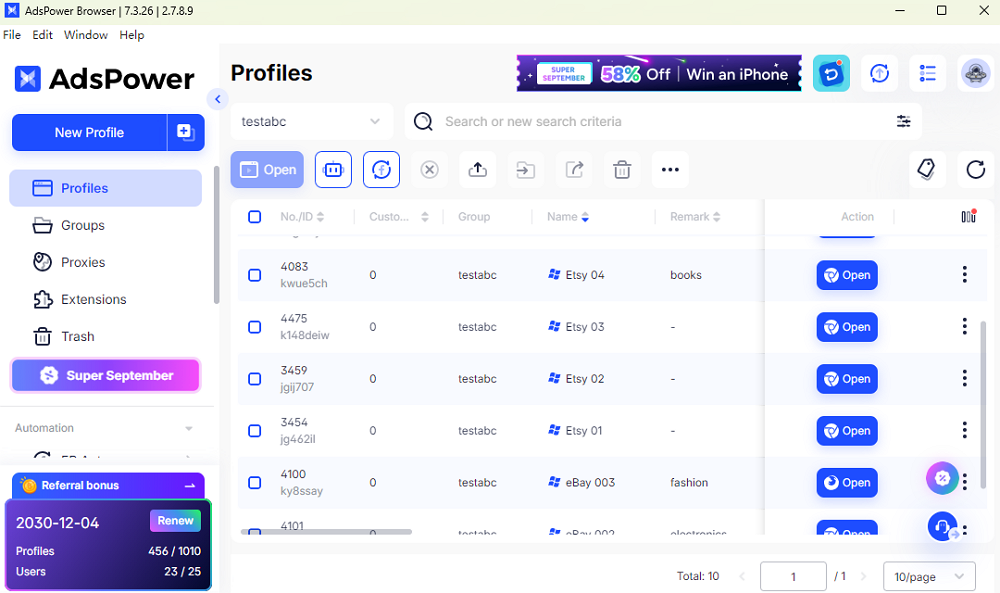Check the box for profile 3459
The height and width of the screenshot is (593, 1000).
click(x=254, y=379)
